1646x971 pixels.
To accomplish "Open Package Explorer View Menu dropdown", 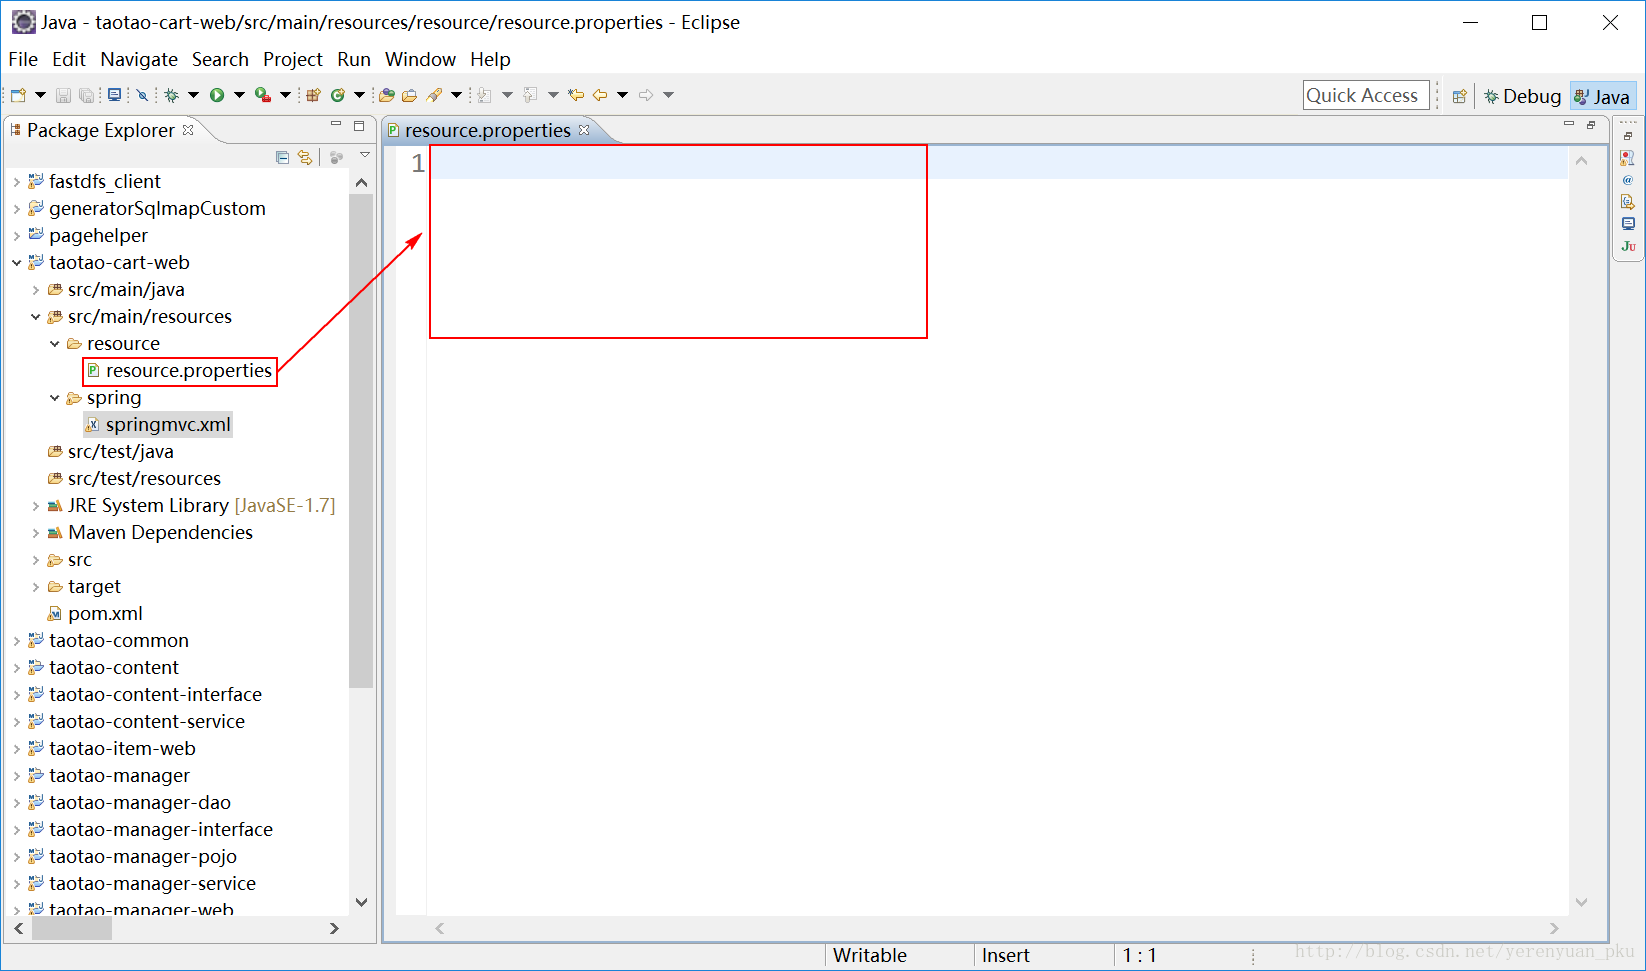I will [365, 156].
